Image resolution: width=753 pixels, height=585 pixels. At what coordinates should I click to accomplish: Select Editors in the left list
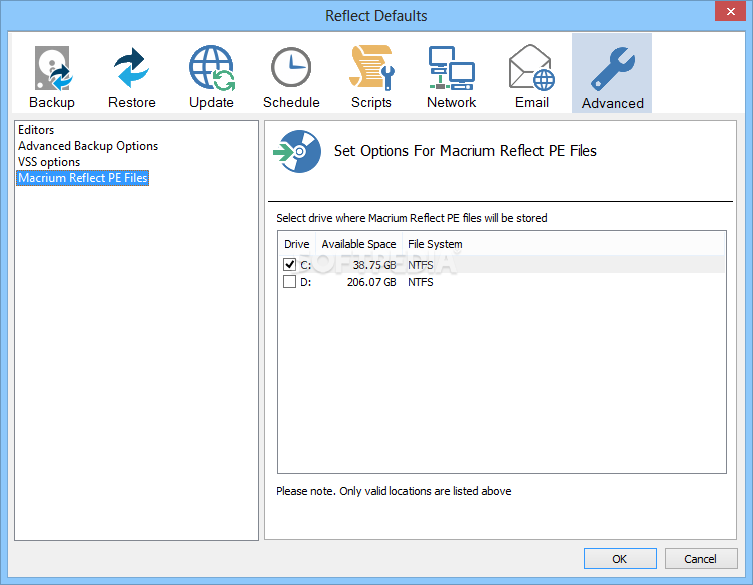[x=36, y=130]
